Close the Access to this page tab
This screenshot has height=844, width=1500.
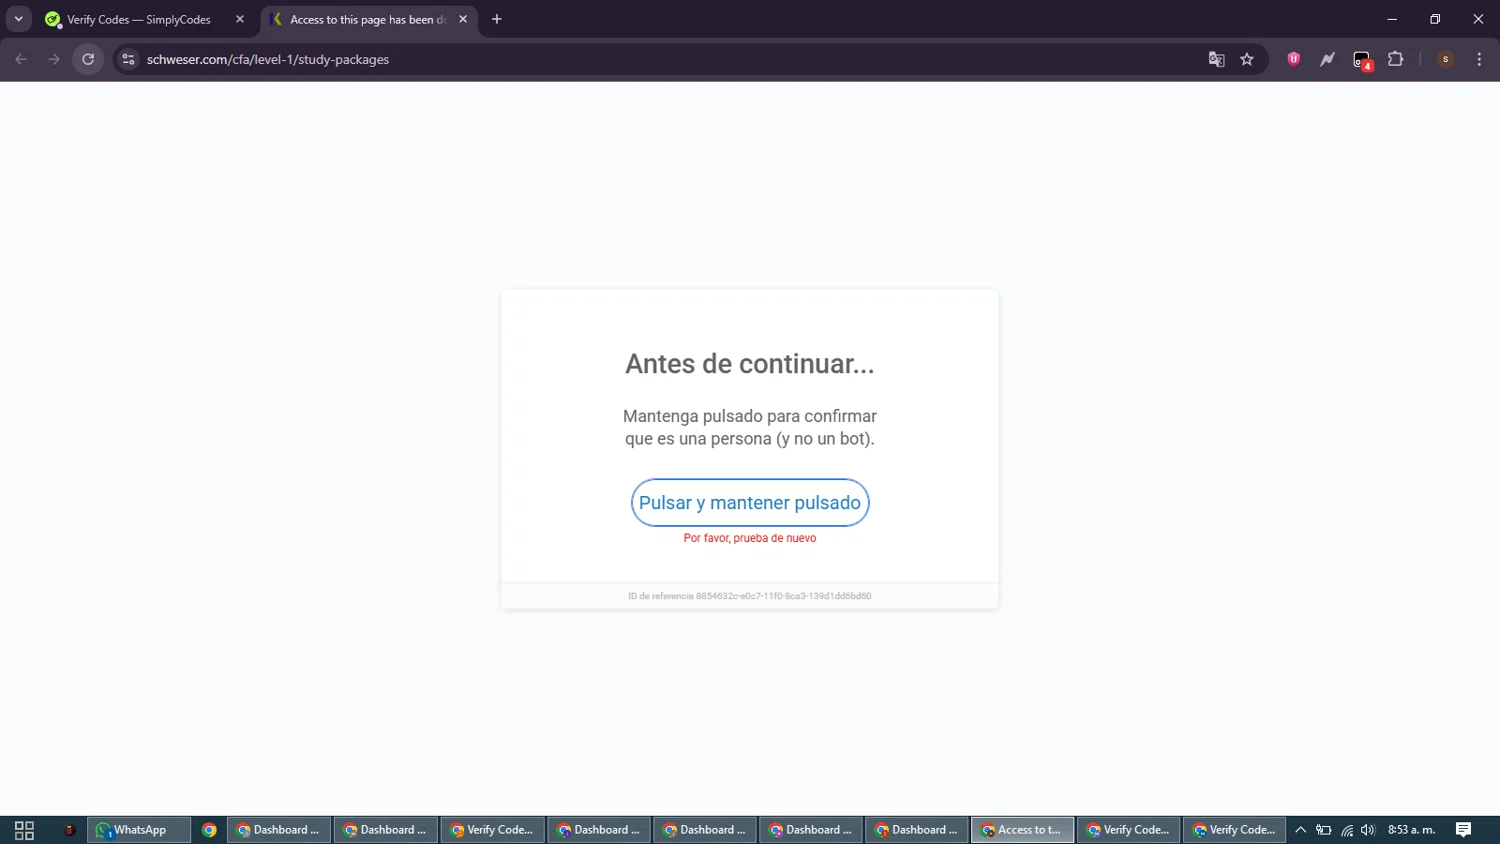(x=463, y=19)
